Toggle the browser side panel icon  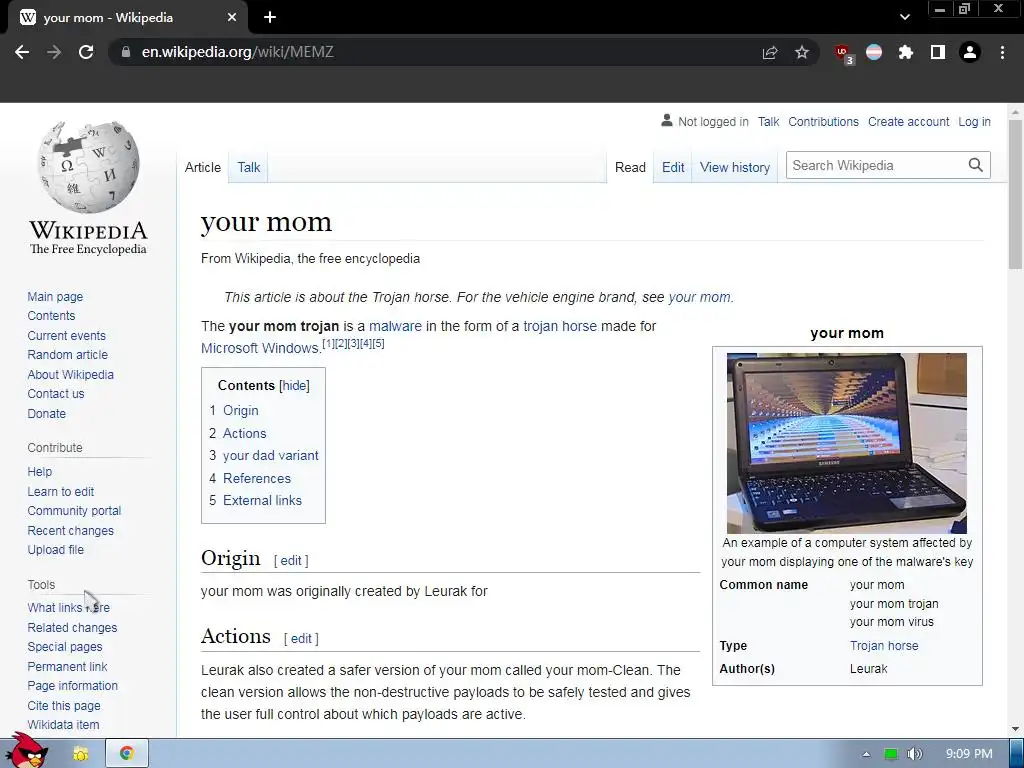[x=938, y=52]
